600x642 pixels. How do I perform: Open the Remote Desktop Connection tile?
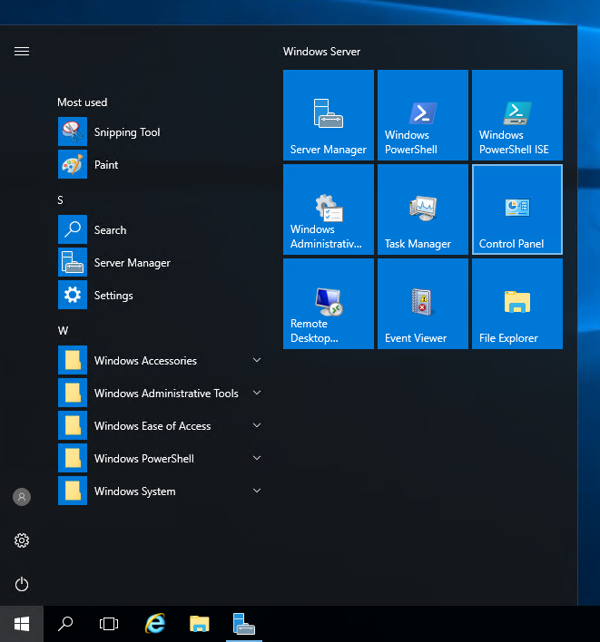coord(328,304)
